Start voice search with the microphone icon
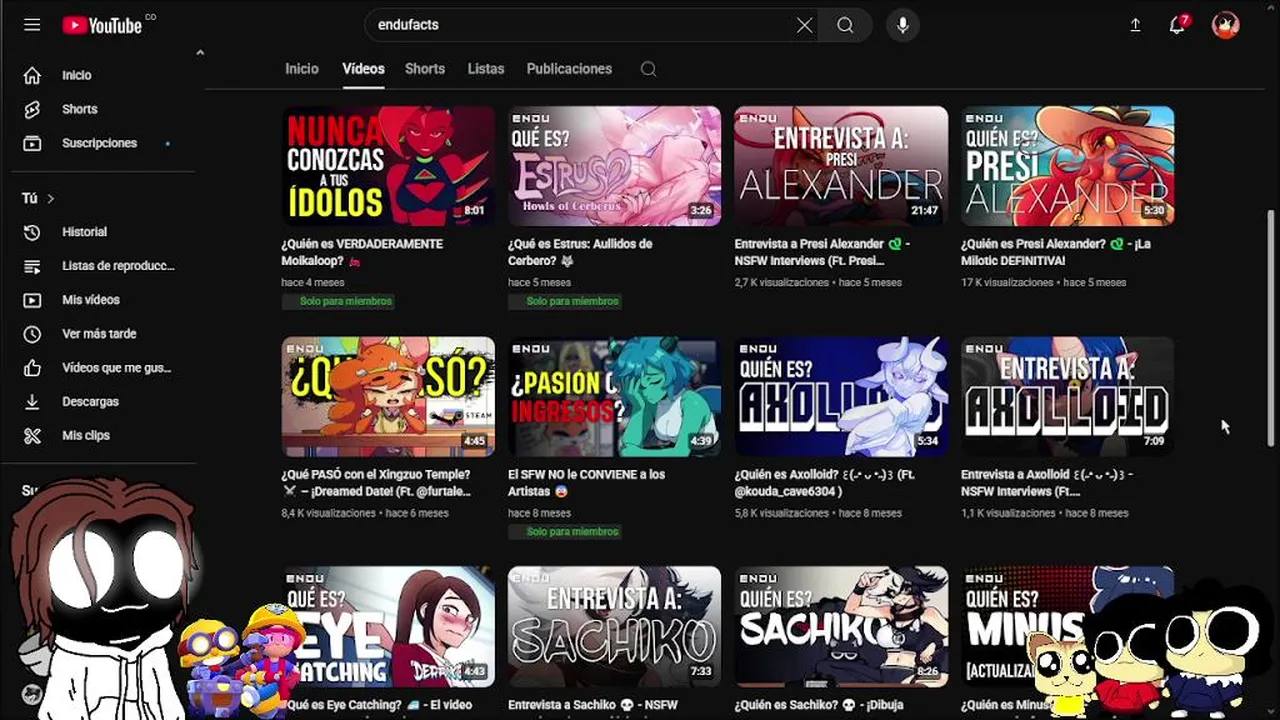Viewport: 1280px width, 720px height. [903, 25]
